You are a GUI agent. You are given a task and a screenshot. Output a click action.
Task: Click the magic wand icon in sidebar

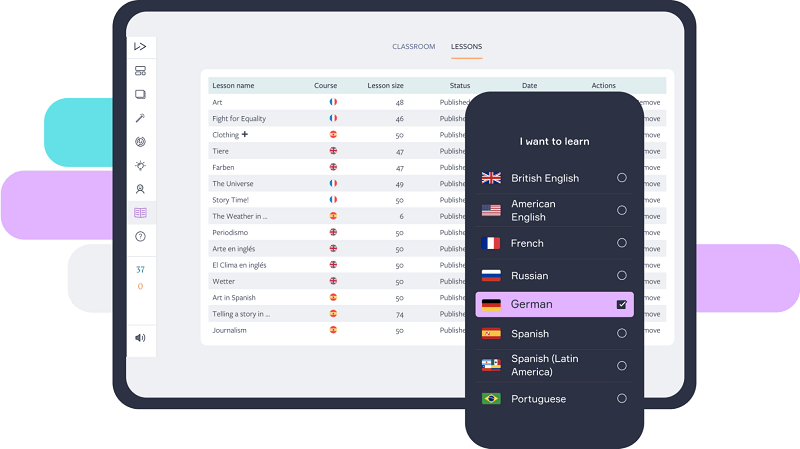pos(140,118)
